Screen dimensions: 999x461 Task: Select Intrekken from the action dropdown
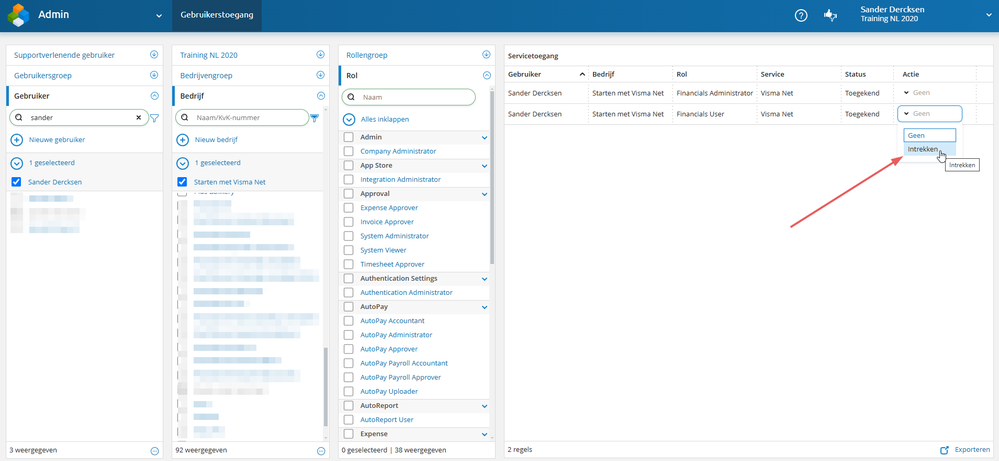pos(922,149)
